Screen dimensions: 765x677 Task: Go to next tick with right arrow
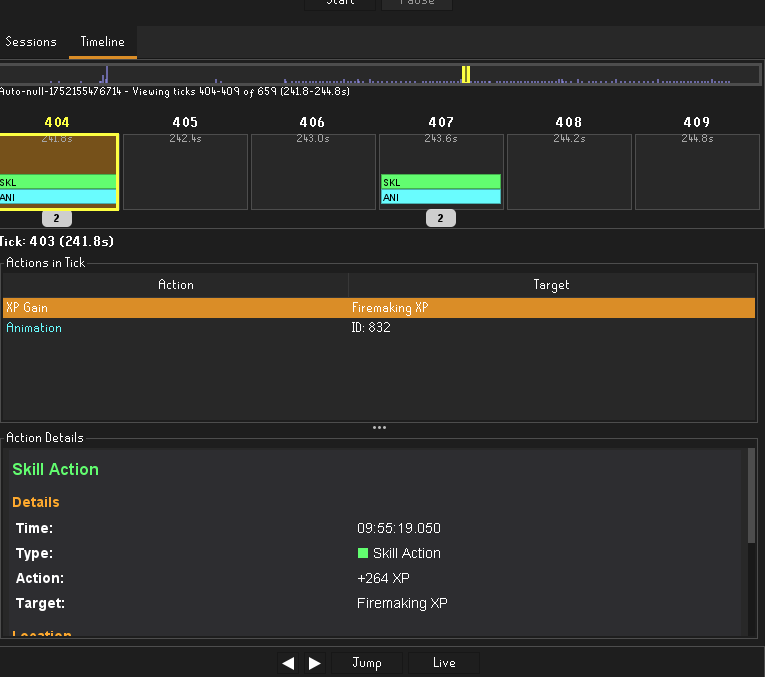315,663
